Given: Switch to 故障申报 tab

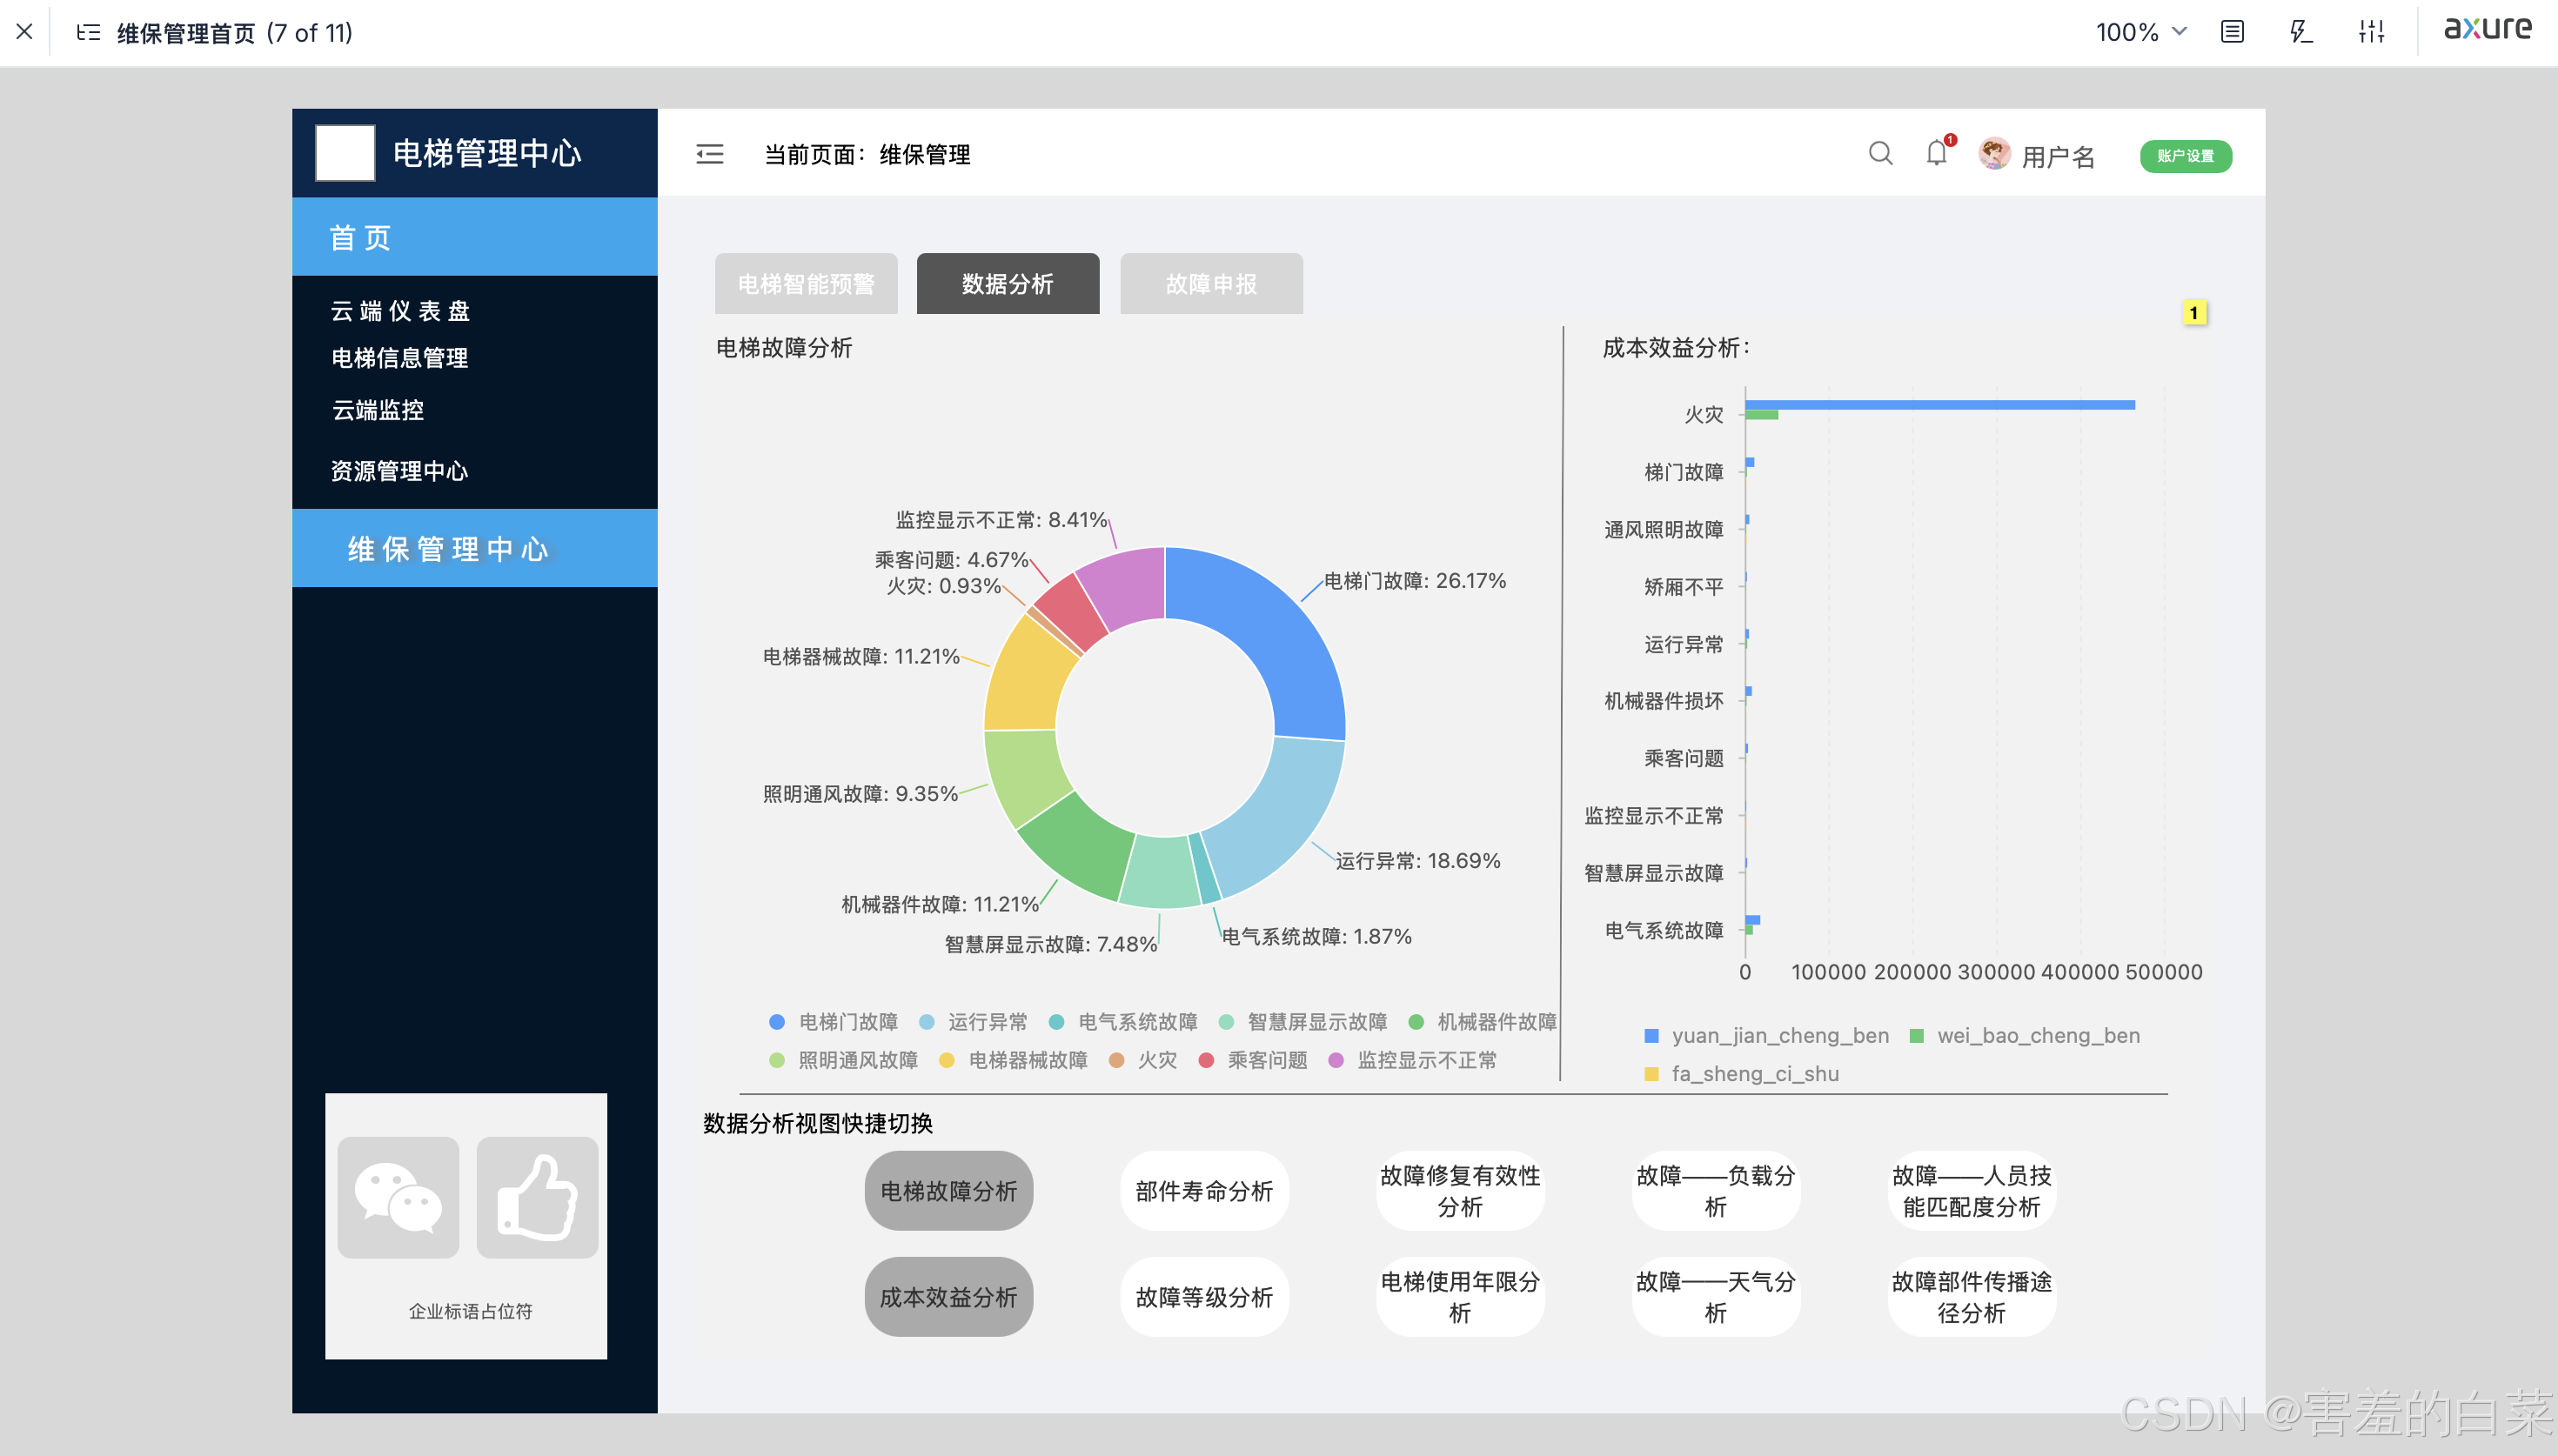Looking at the screenshot, I should [x=1210, y=284].
